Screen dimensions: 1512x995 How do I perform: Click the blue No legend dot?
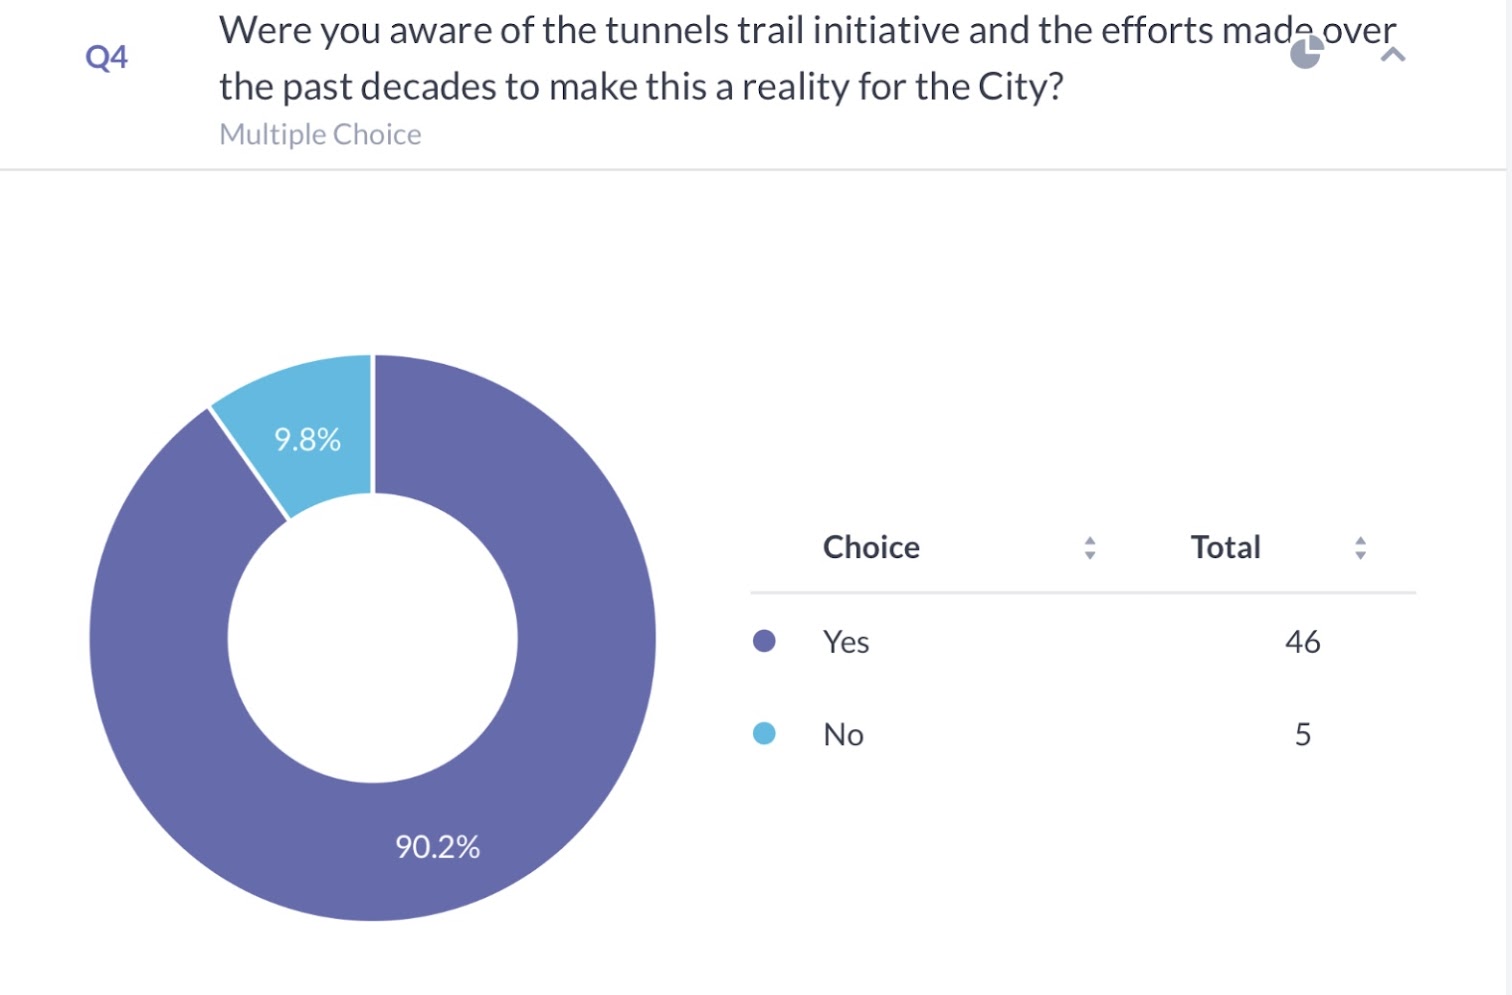point(764,734)
